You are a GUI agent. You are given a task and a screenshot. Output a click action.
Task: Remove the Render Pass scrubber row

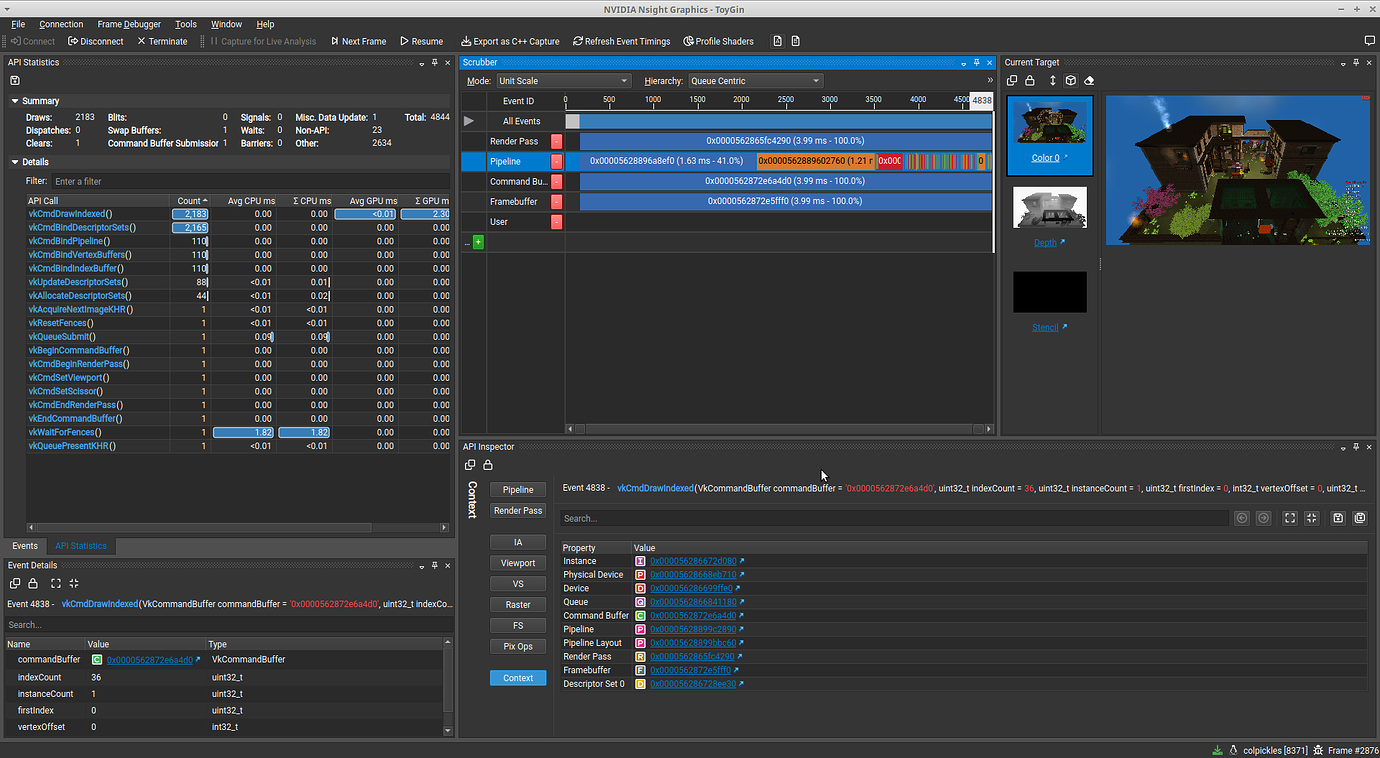pyautogui.click(x=556, y=141)
